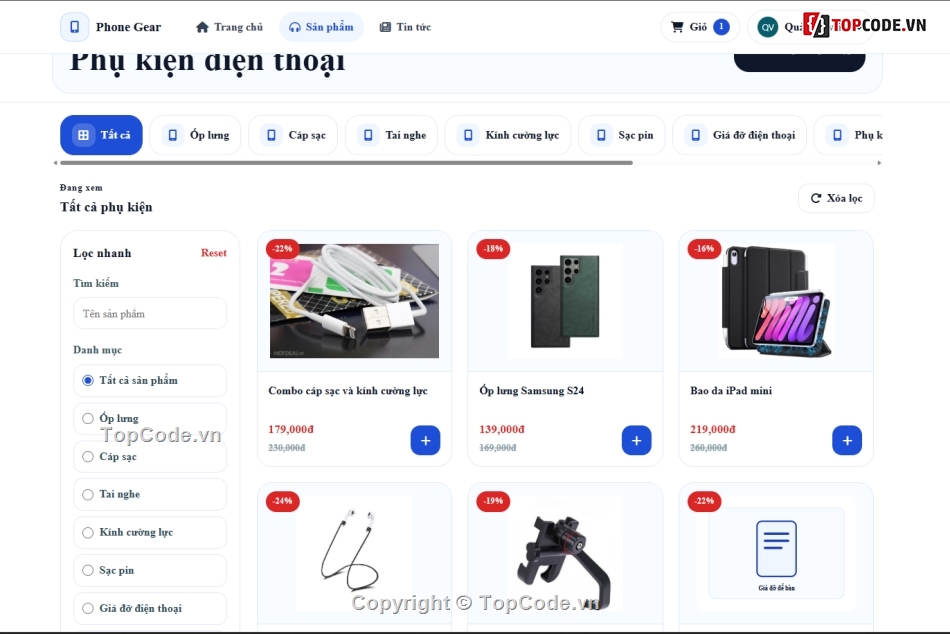
Task: Switch to the Sạc pin category chip
Action: [622, 135]
